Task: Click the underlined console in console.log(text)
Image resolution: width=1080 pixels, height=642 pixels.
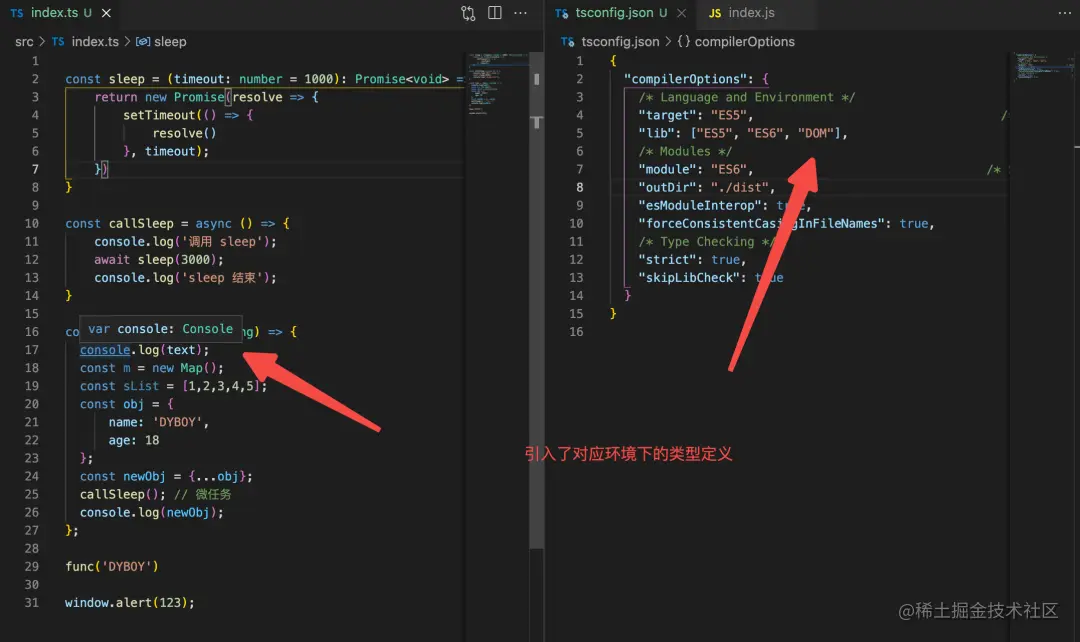Action: point(105,350)
